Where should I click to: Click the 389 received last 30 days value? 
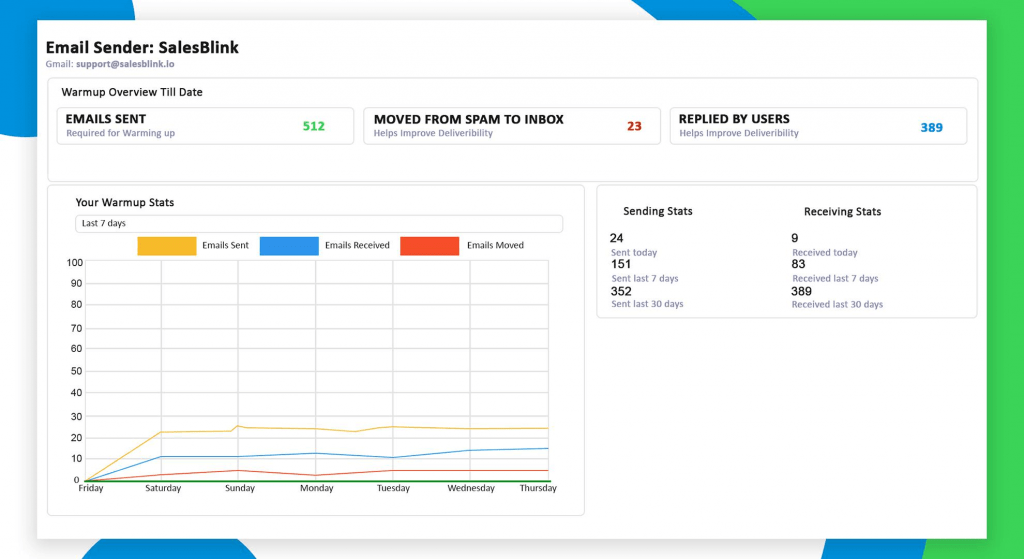[x=801, y=291]
